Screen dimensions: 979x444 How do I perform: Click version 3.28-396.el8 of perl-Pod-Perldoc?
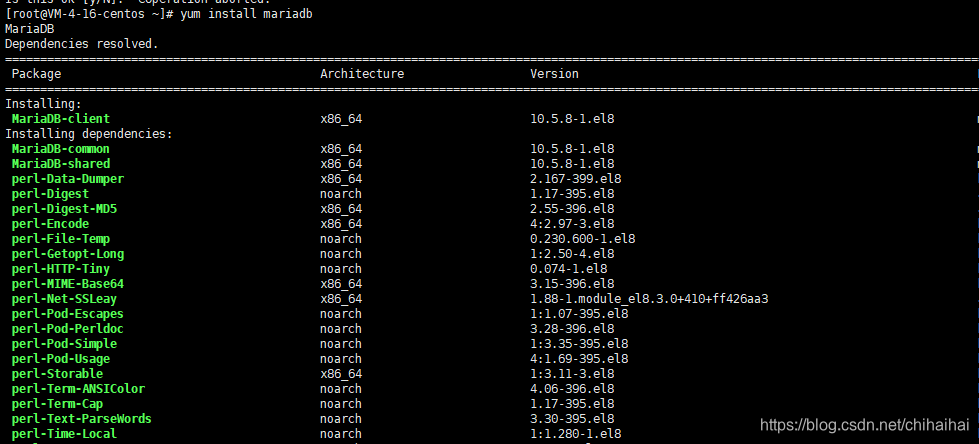[572, 328]
